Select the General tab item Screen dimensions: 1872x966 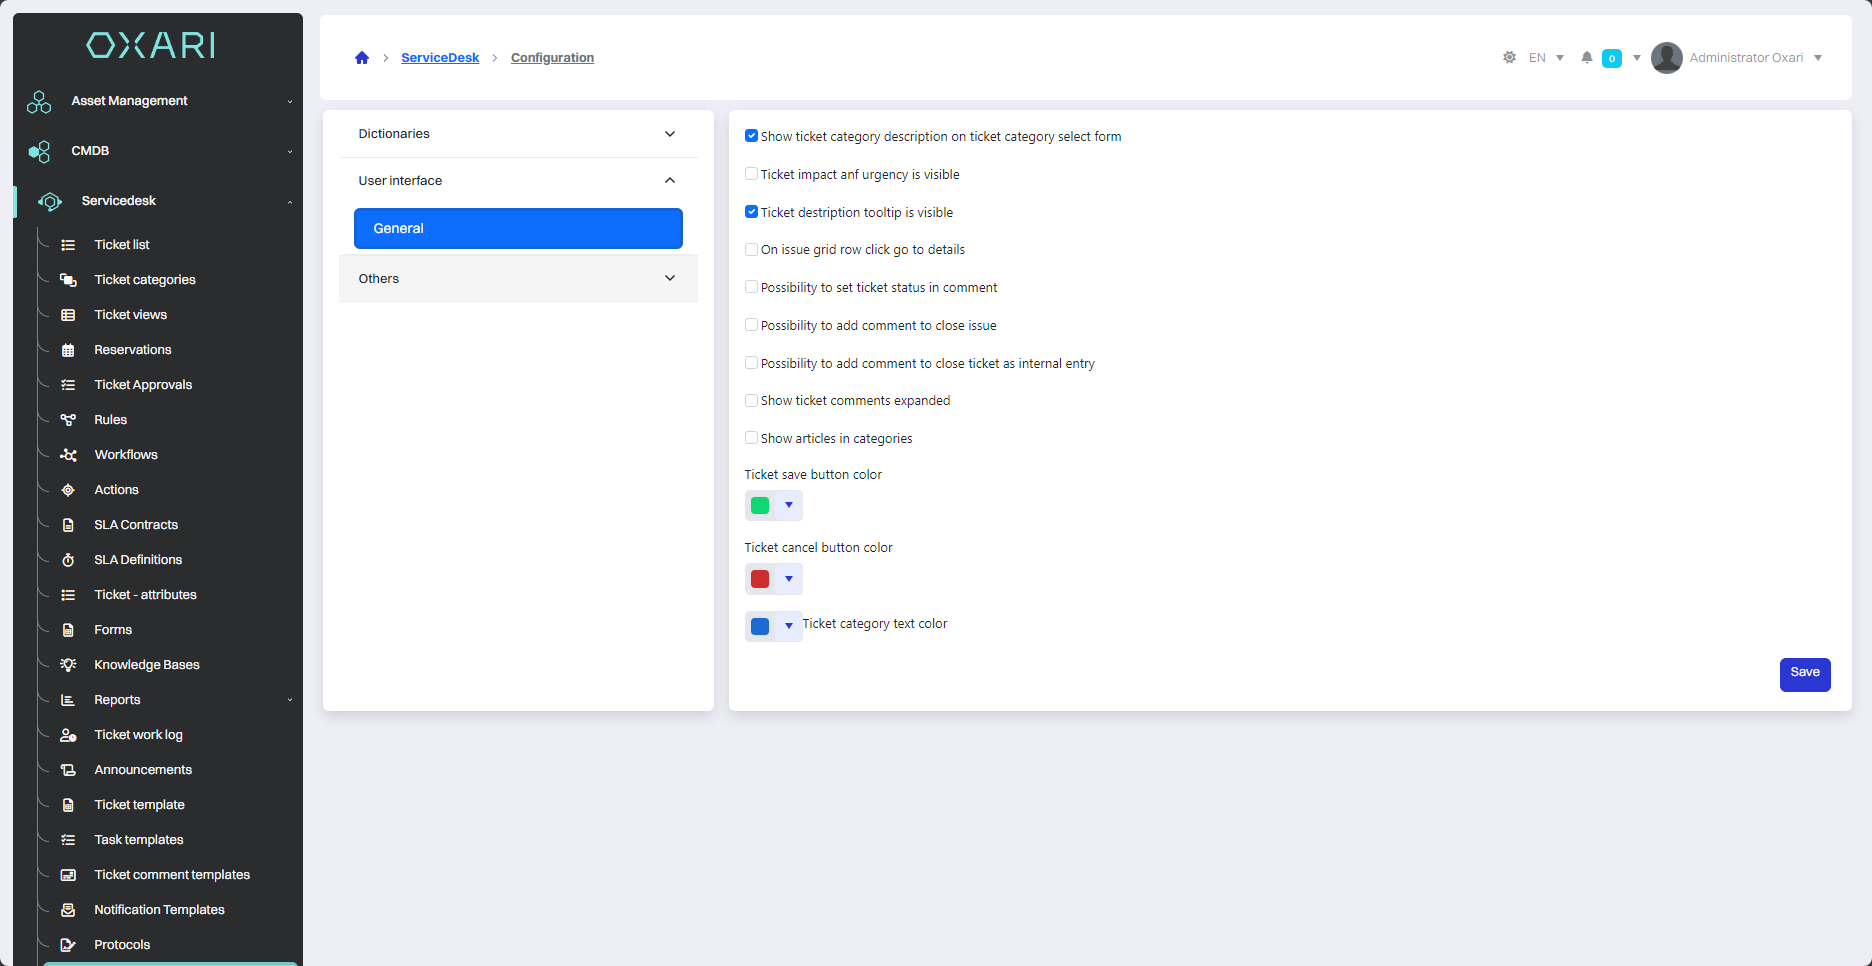(x=517, y=229)
